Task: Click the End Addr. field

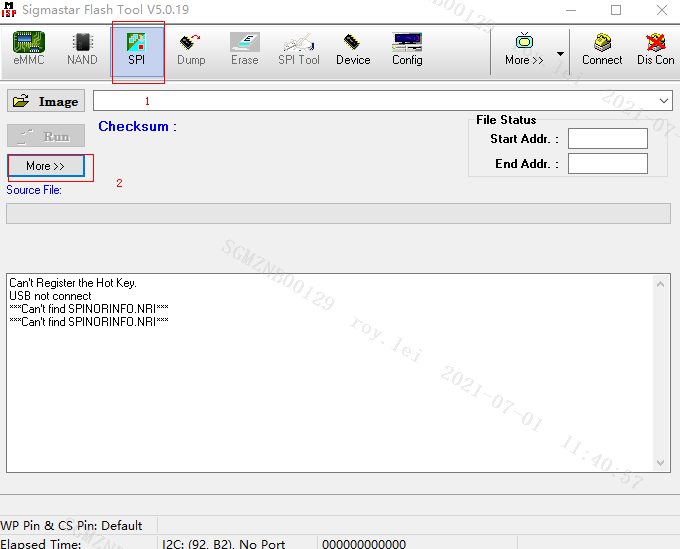Action: pyautogui.click(x=608, y=163)
